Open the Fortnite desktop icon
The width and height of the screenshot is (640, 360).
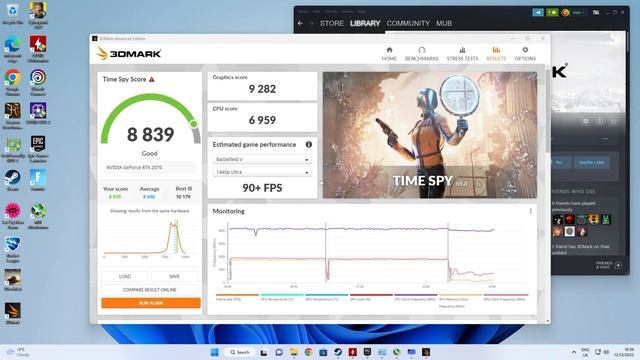[38, 180]
